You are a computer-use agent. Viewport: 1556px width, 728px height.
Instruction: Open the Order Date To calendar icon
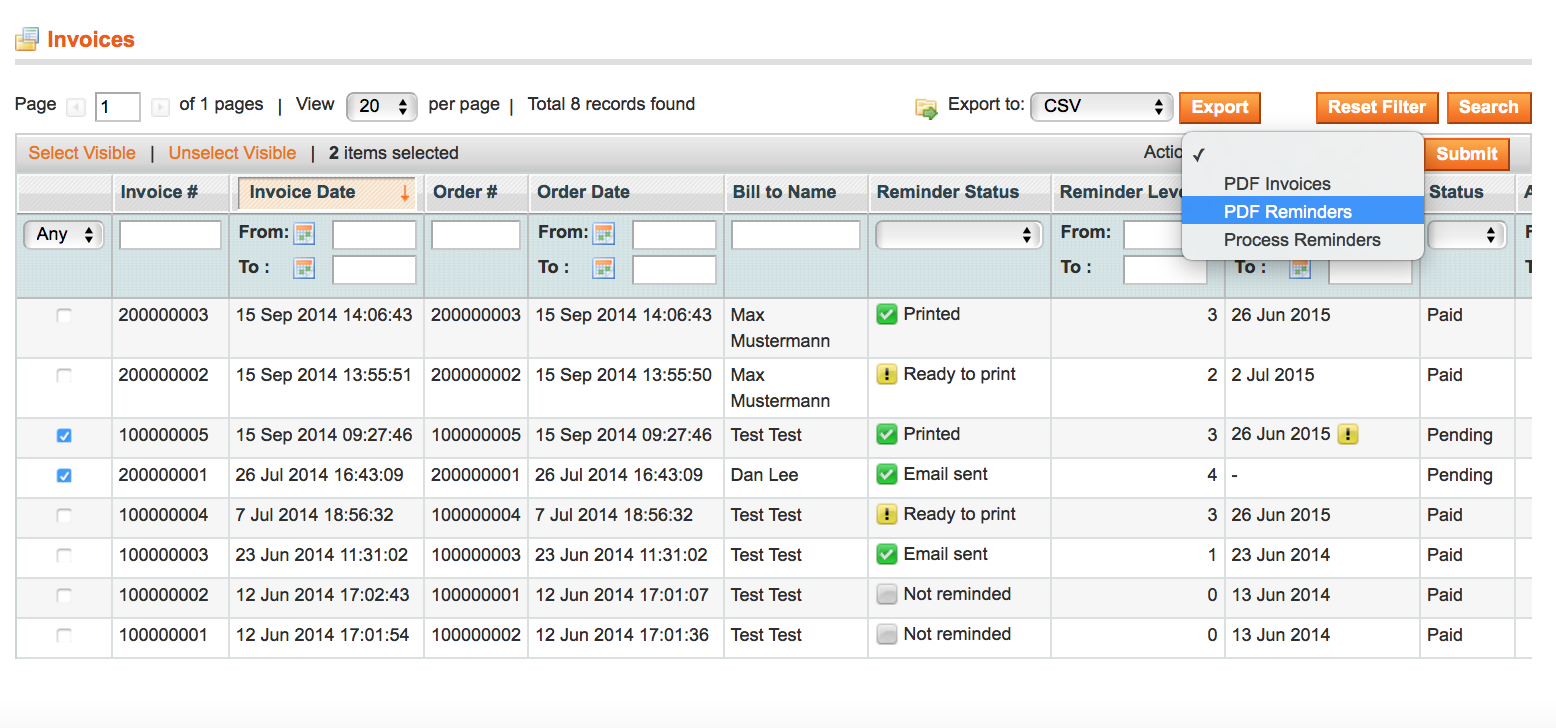(604, 268)
